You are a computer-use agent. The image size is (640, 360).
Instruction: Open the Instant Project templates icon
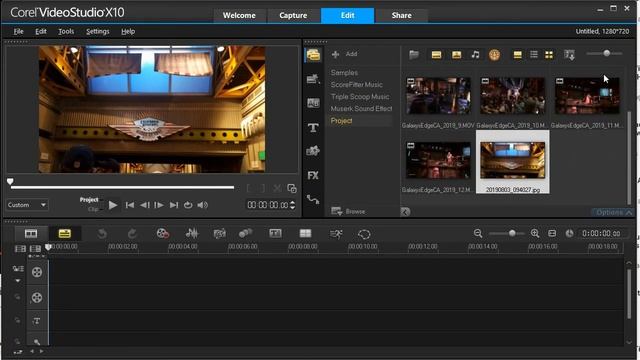[313, 79]
